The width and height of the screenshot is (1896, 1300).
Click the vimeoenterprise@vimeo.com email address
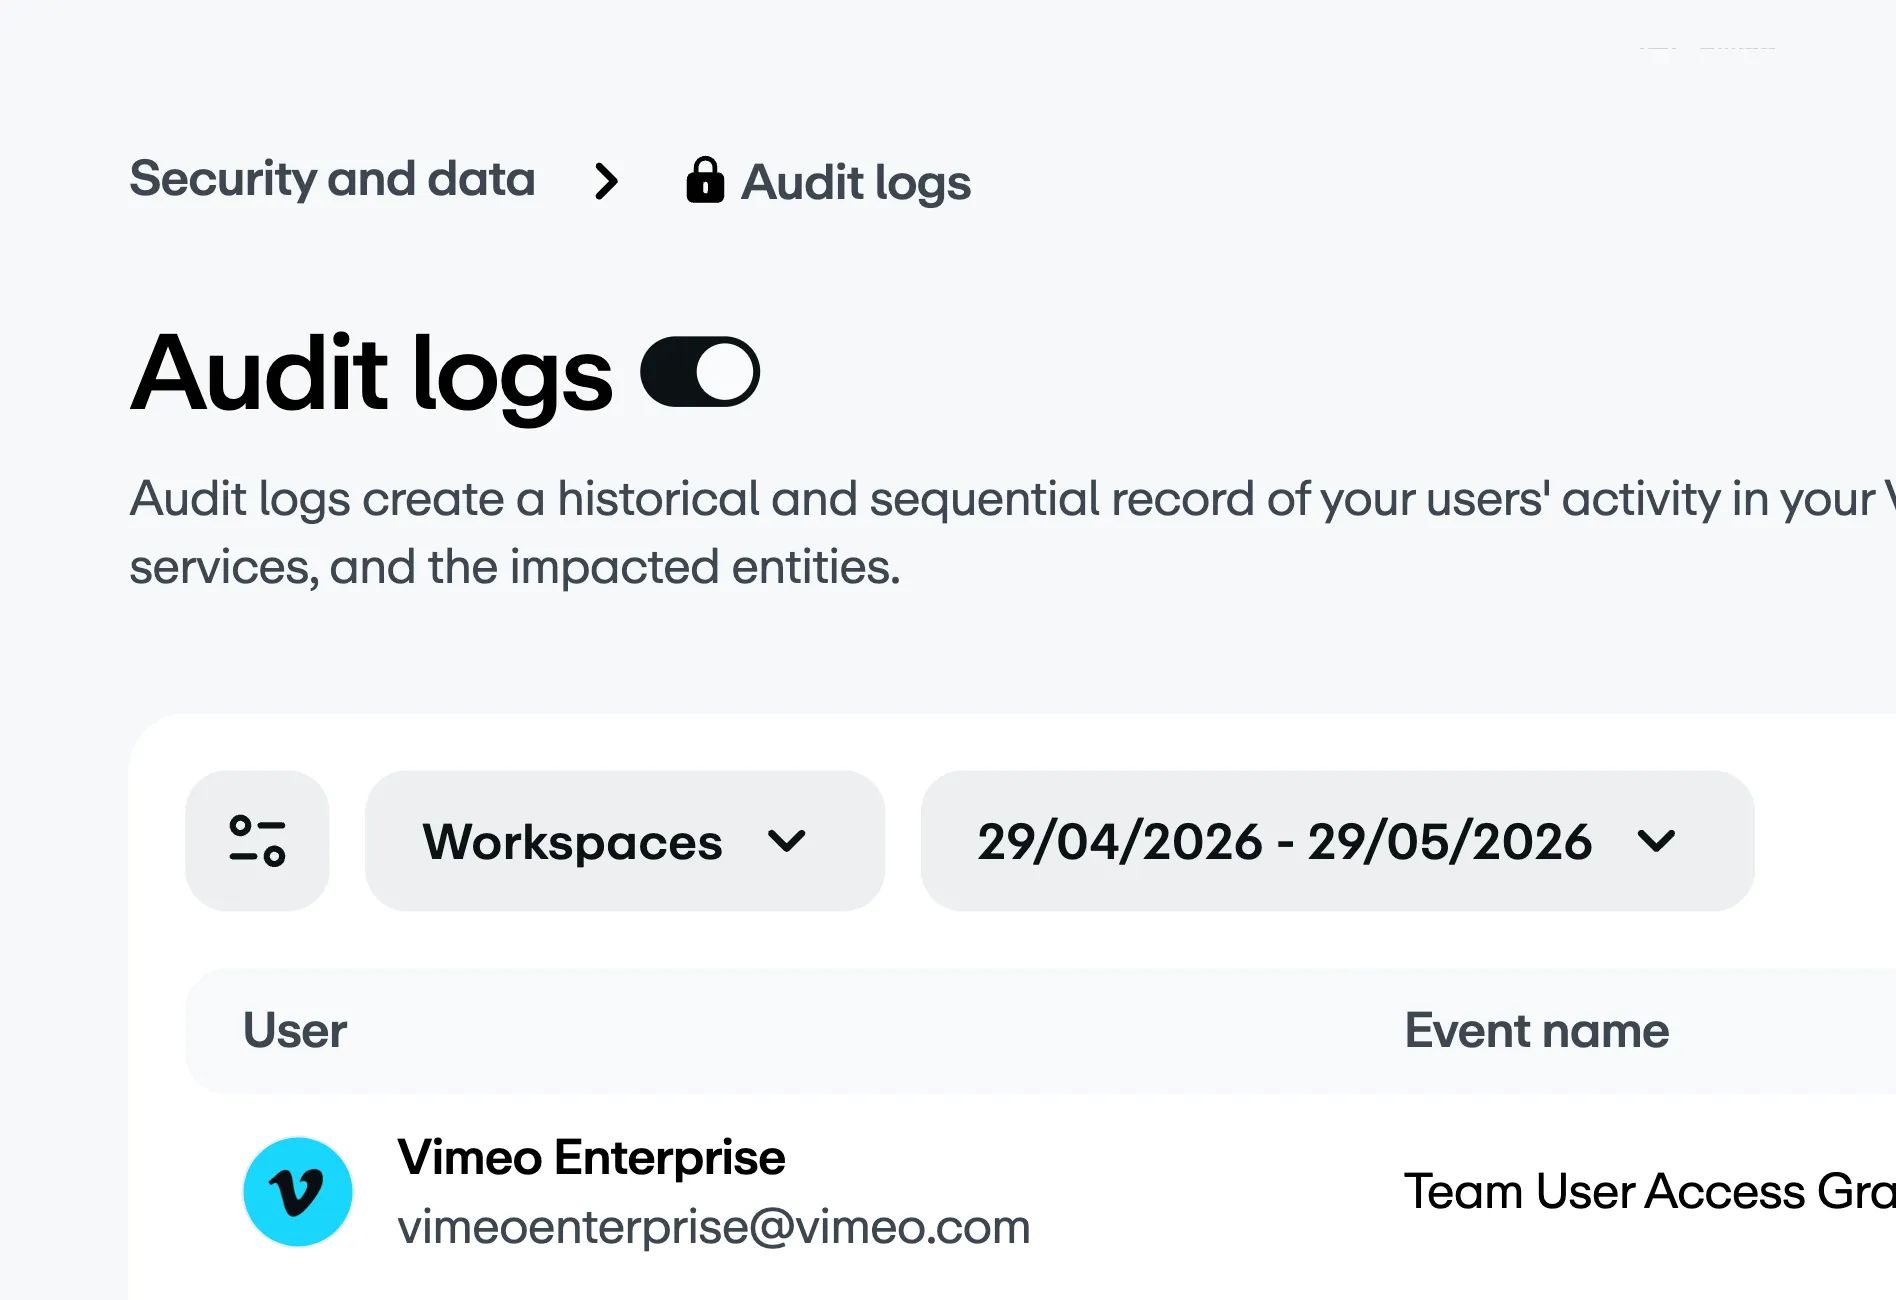pos(714,1227)
